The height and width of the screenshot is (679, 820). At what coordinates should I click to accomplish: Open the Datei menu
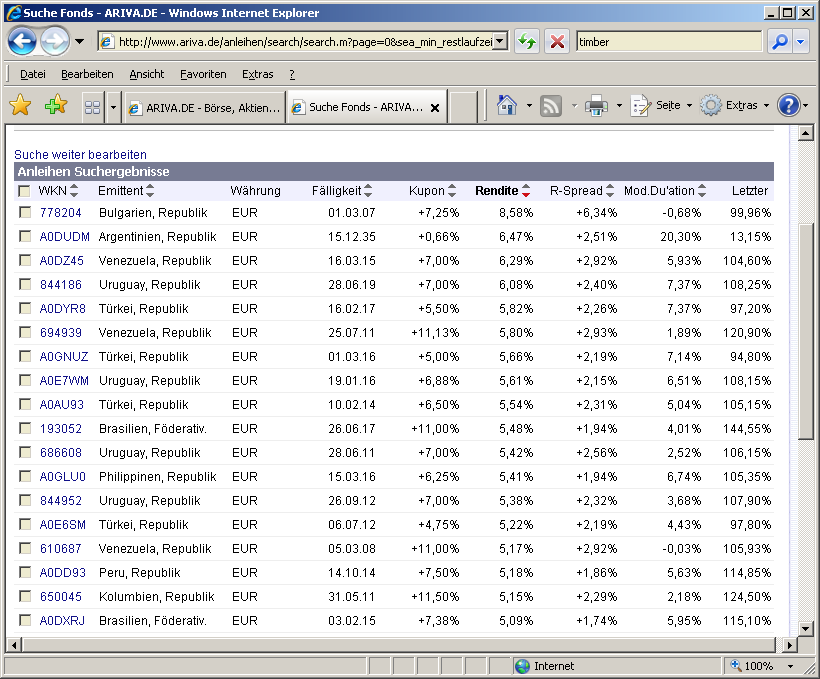point(32,74)
